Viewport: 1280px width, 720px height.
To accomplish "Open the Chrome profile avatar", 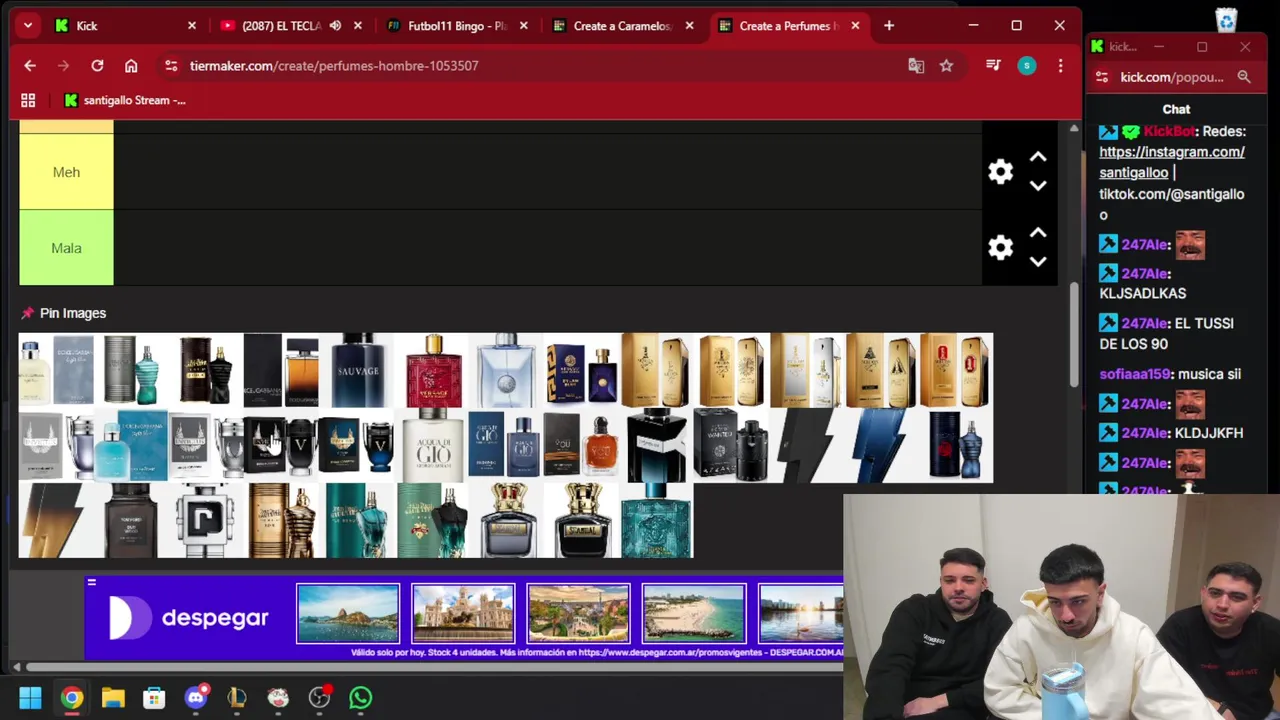I will click(x=1027, y=66).
